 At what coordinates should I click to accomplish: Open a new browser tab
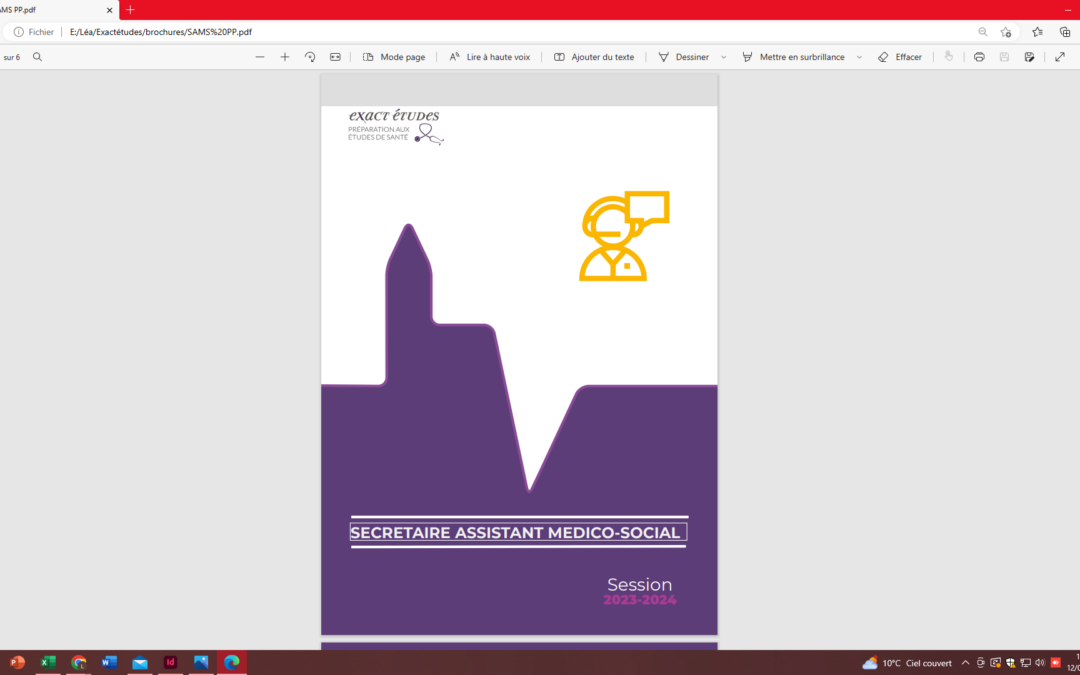click(130, 10)
